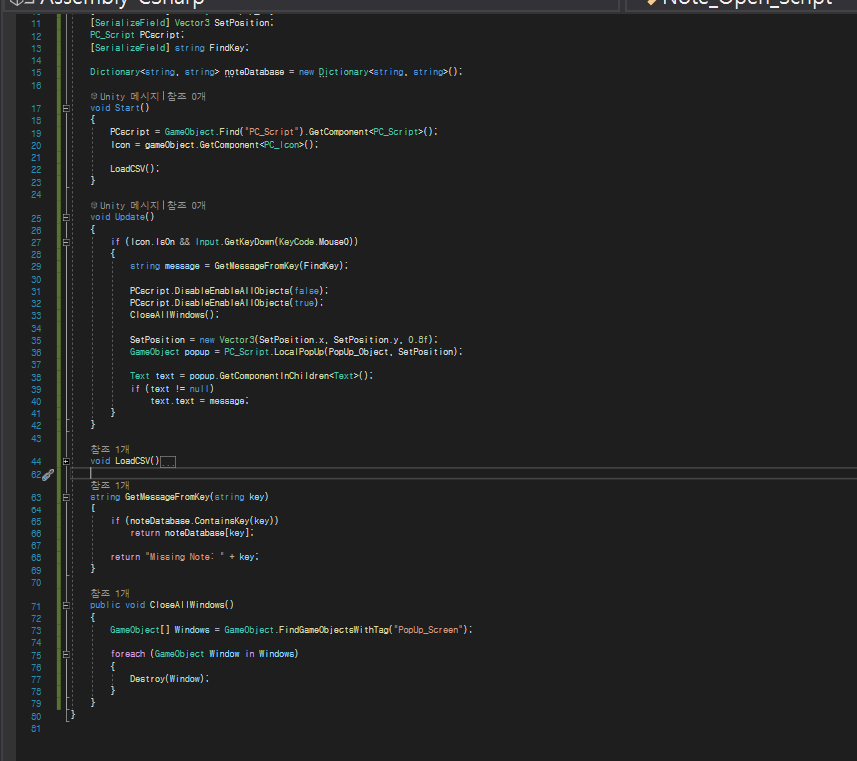Viewport: 857px width, 761px height.
Task: Open 'Unity 메시지' CodeLens above Start()
Action: pos(129,96)
